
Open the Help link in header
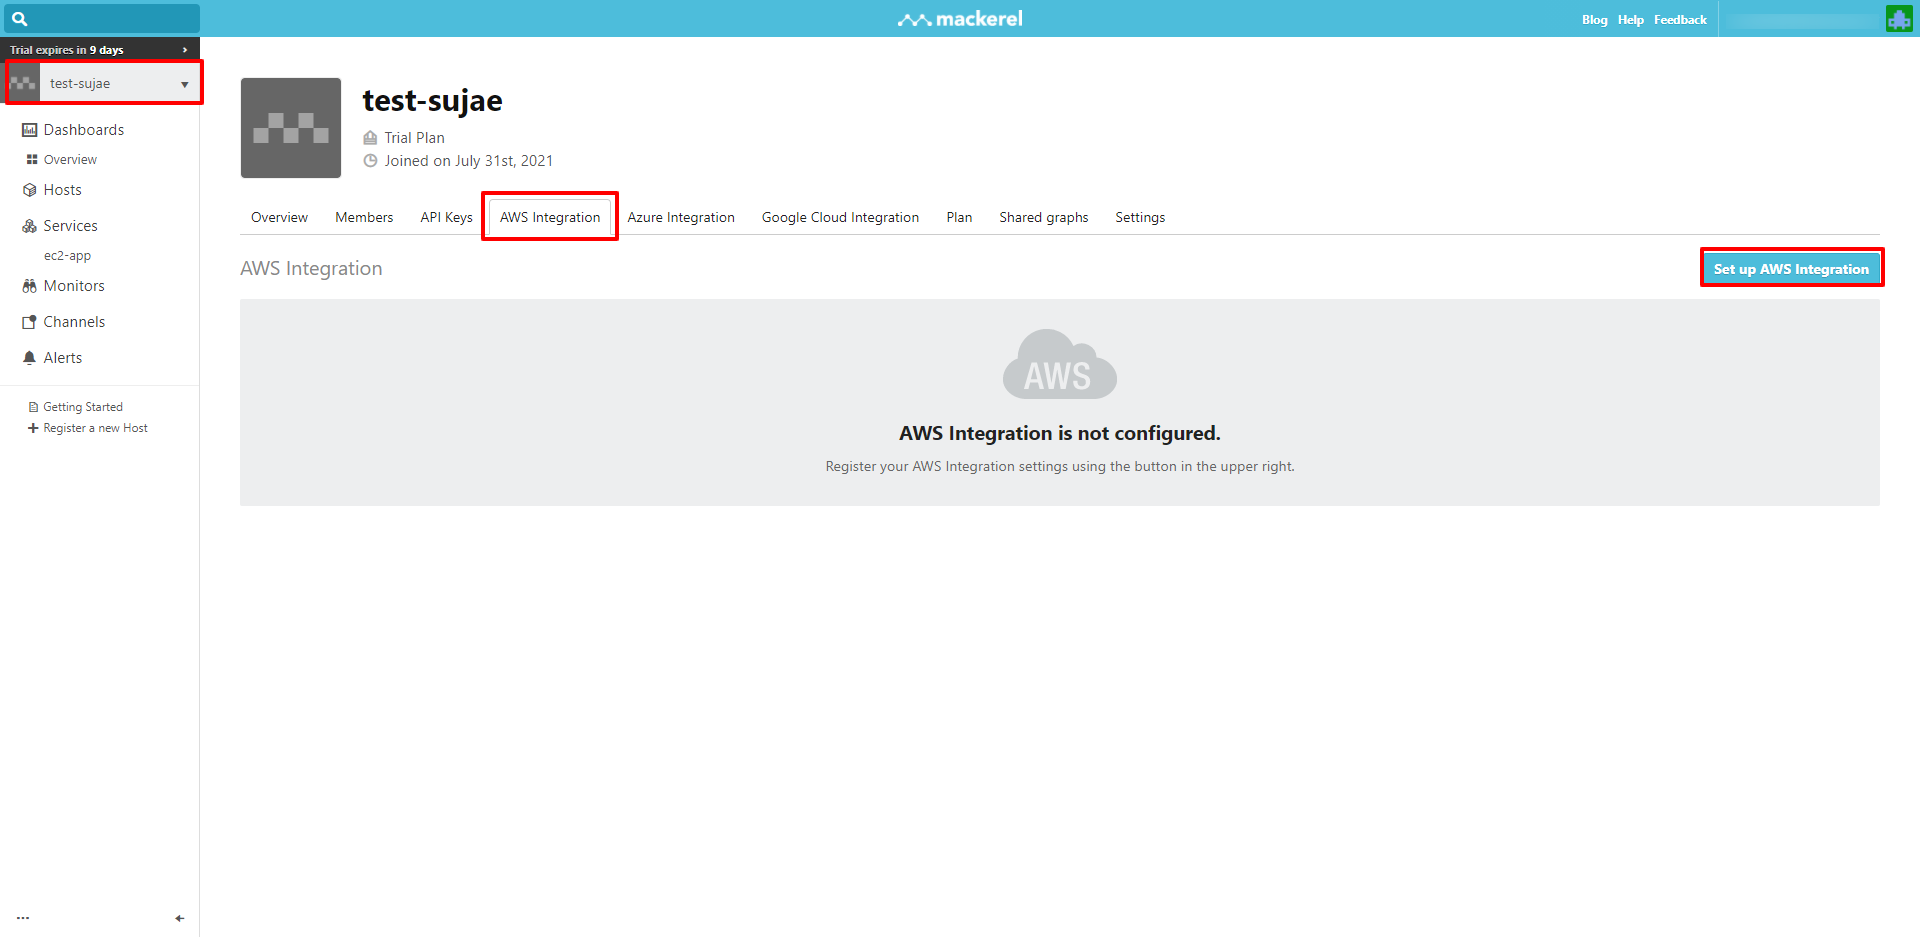pyautogui.click(x=1630, y=20)
